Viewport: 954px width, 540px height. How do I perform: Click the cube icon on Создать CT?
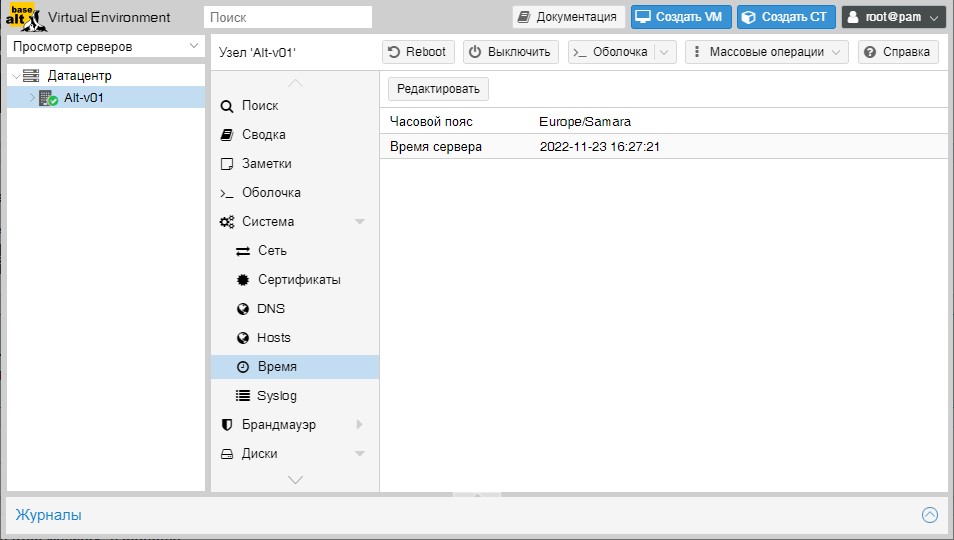click(749, 17)
